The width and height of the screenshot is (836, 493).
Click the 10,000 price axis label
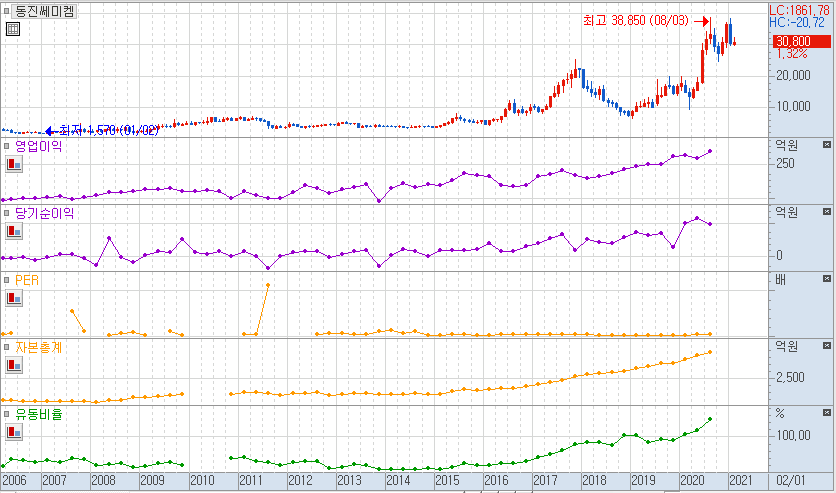pos(793,106)
